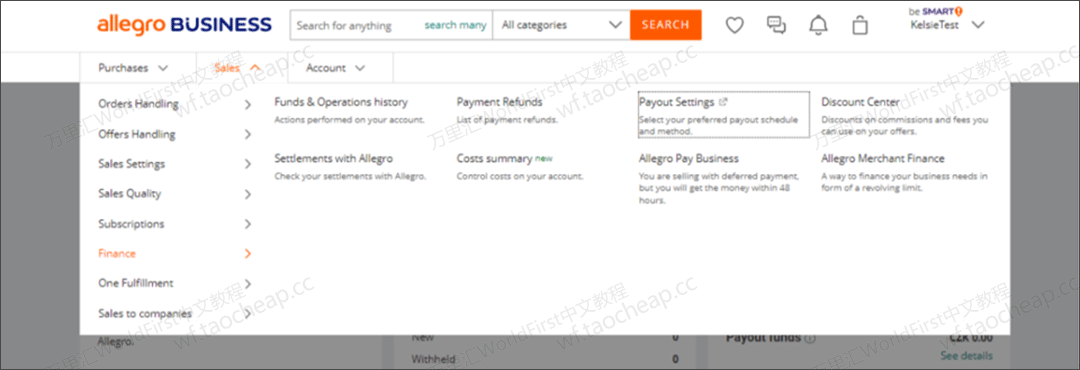Expand One Fulfillment submenu arrow
The height and width of the screenshot is (370, 1080).
pos(248,283)
